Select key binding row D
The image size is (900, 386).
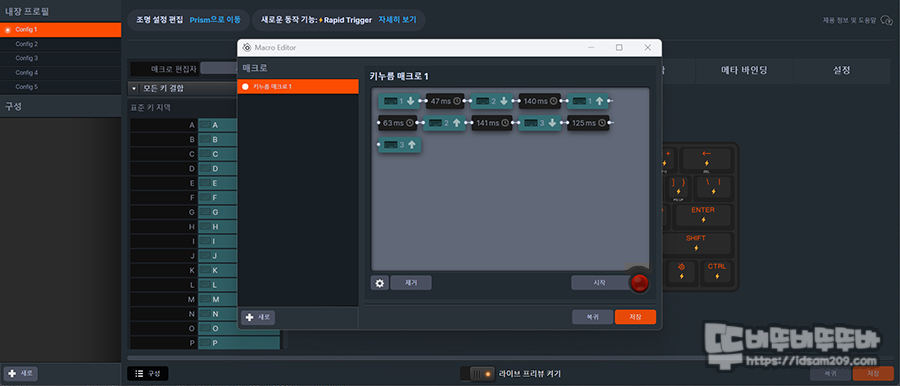184,169
